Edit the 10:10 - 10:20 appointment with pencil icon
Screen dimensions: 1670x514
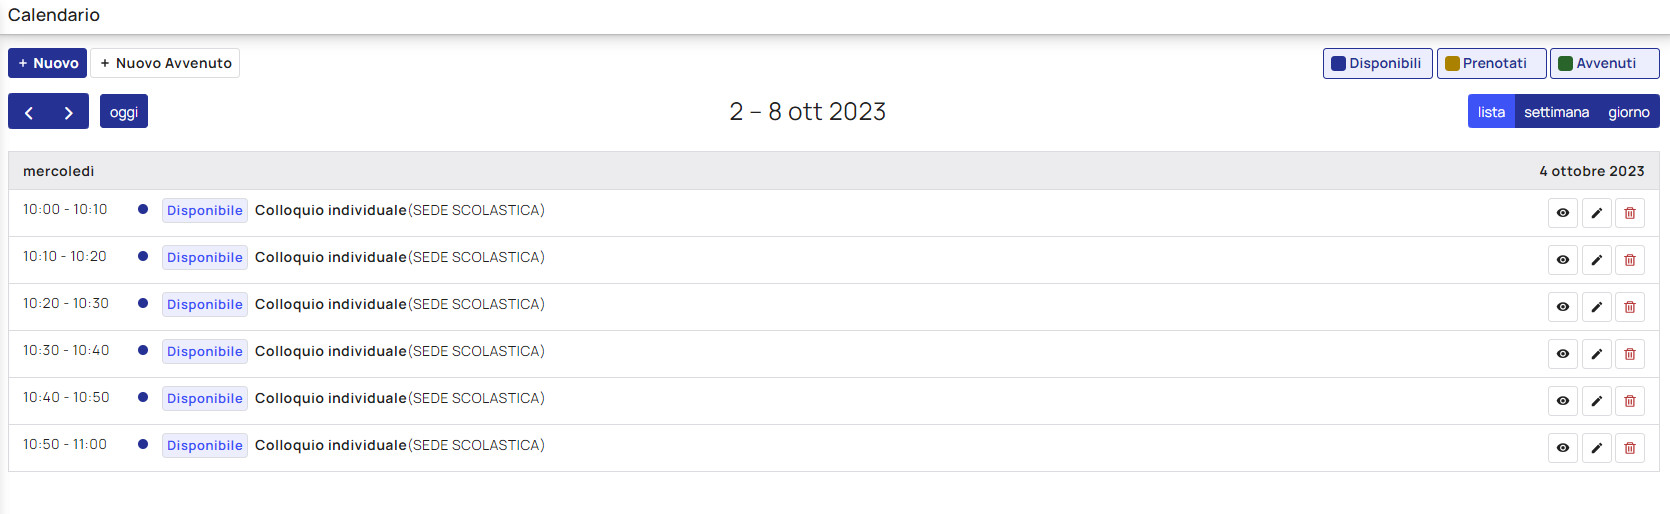pos(1597,260)
